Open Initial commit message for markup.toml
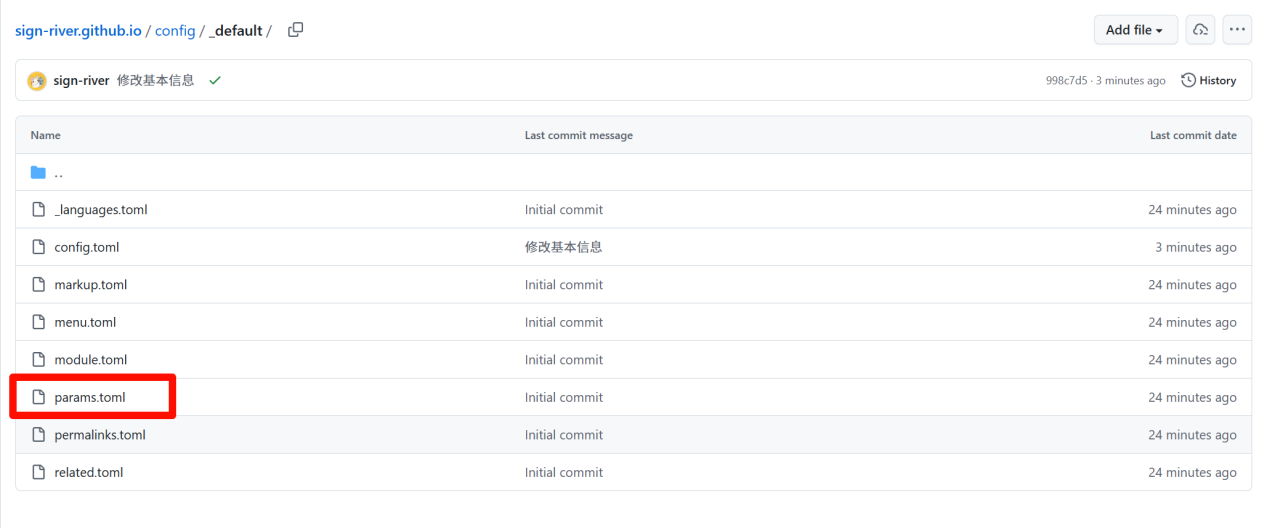The width and height of the screenshot is (1267, 528). click(564, 285)
